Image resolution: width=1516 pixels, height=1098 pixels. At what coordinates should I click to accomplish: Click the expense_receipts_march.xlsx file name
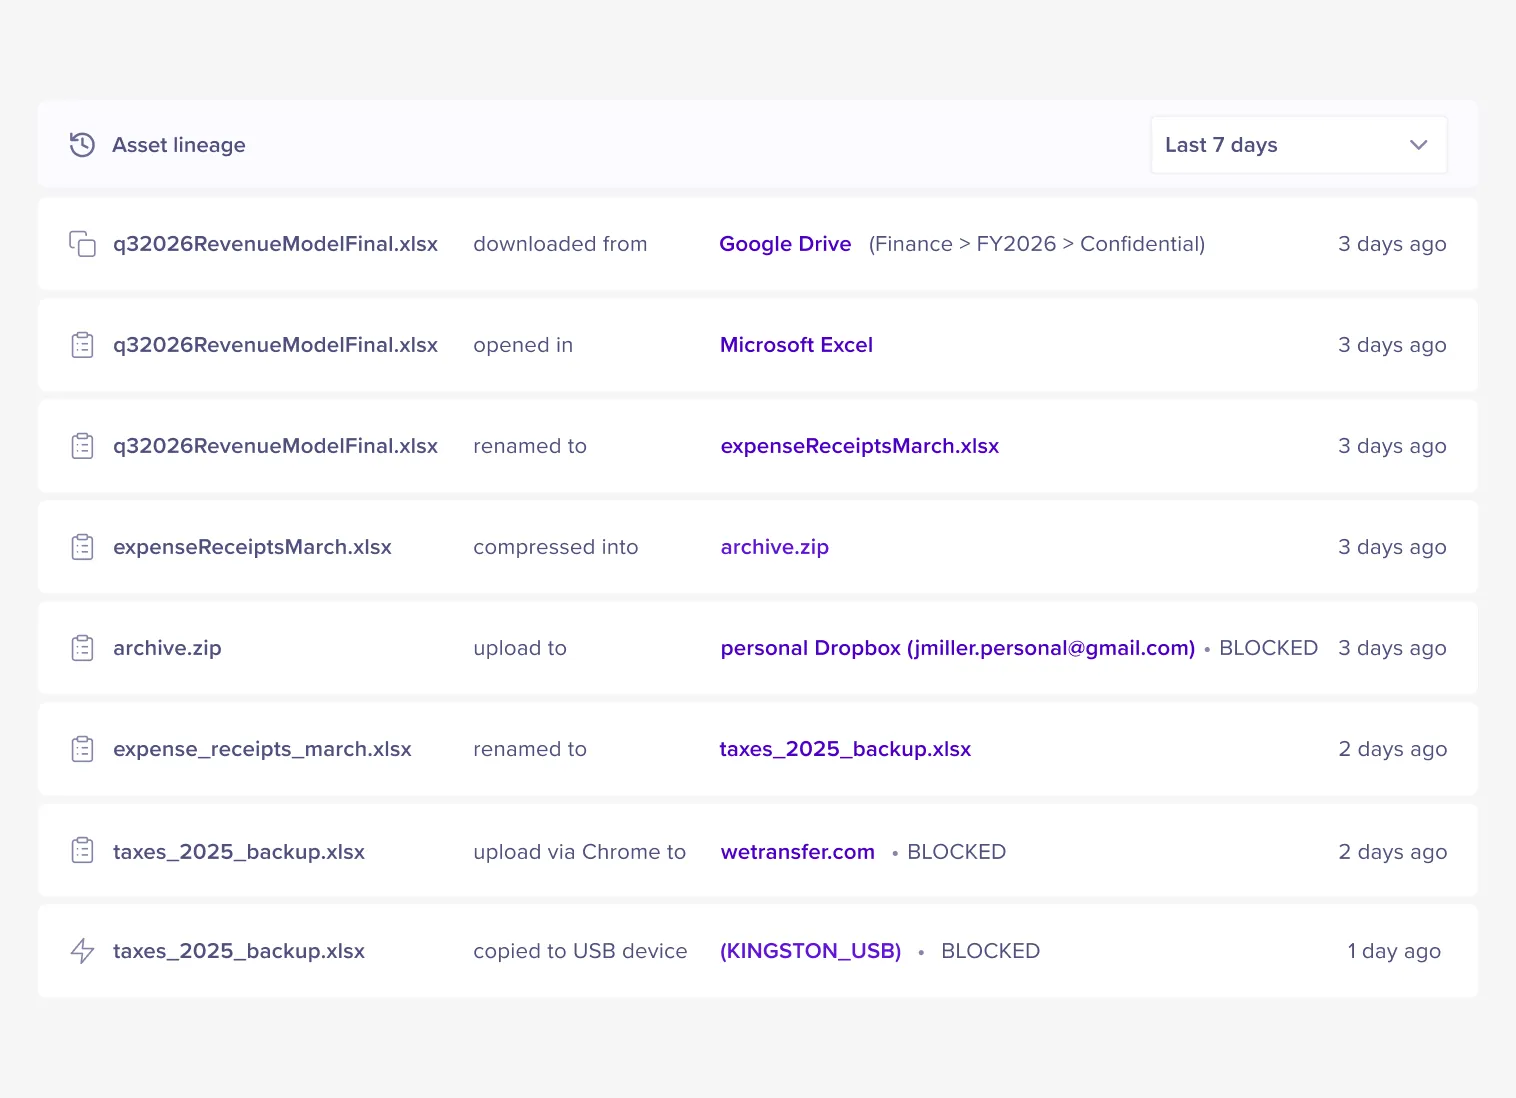click(x=262, y=749)
